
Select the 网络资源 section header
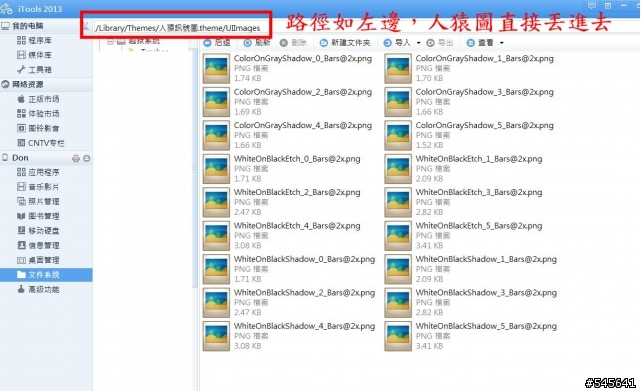point(46,84)
